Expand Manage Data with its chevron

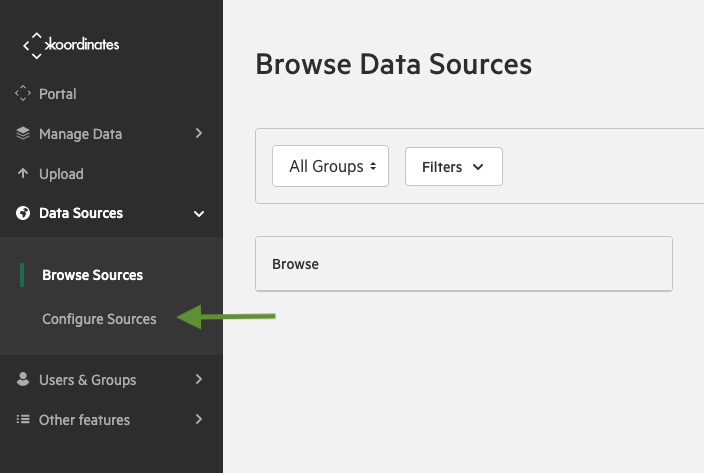click(199, 133)
